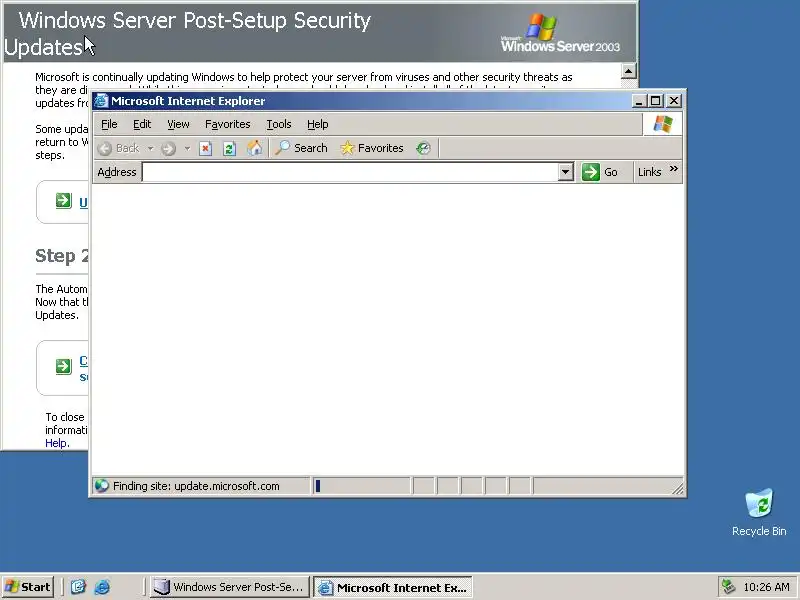Click the Links toolbar label
This screenshot has width=800, height=600.
pos(649,172)
